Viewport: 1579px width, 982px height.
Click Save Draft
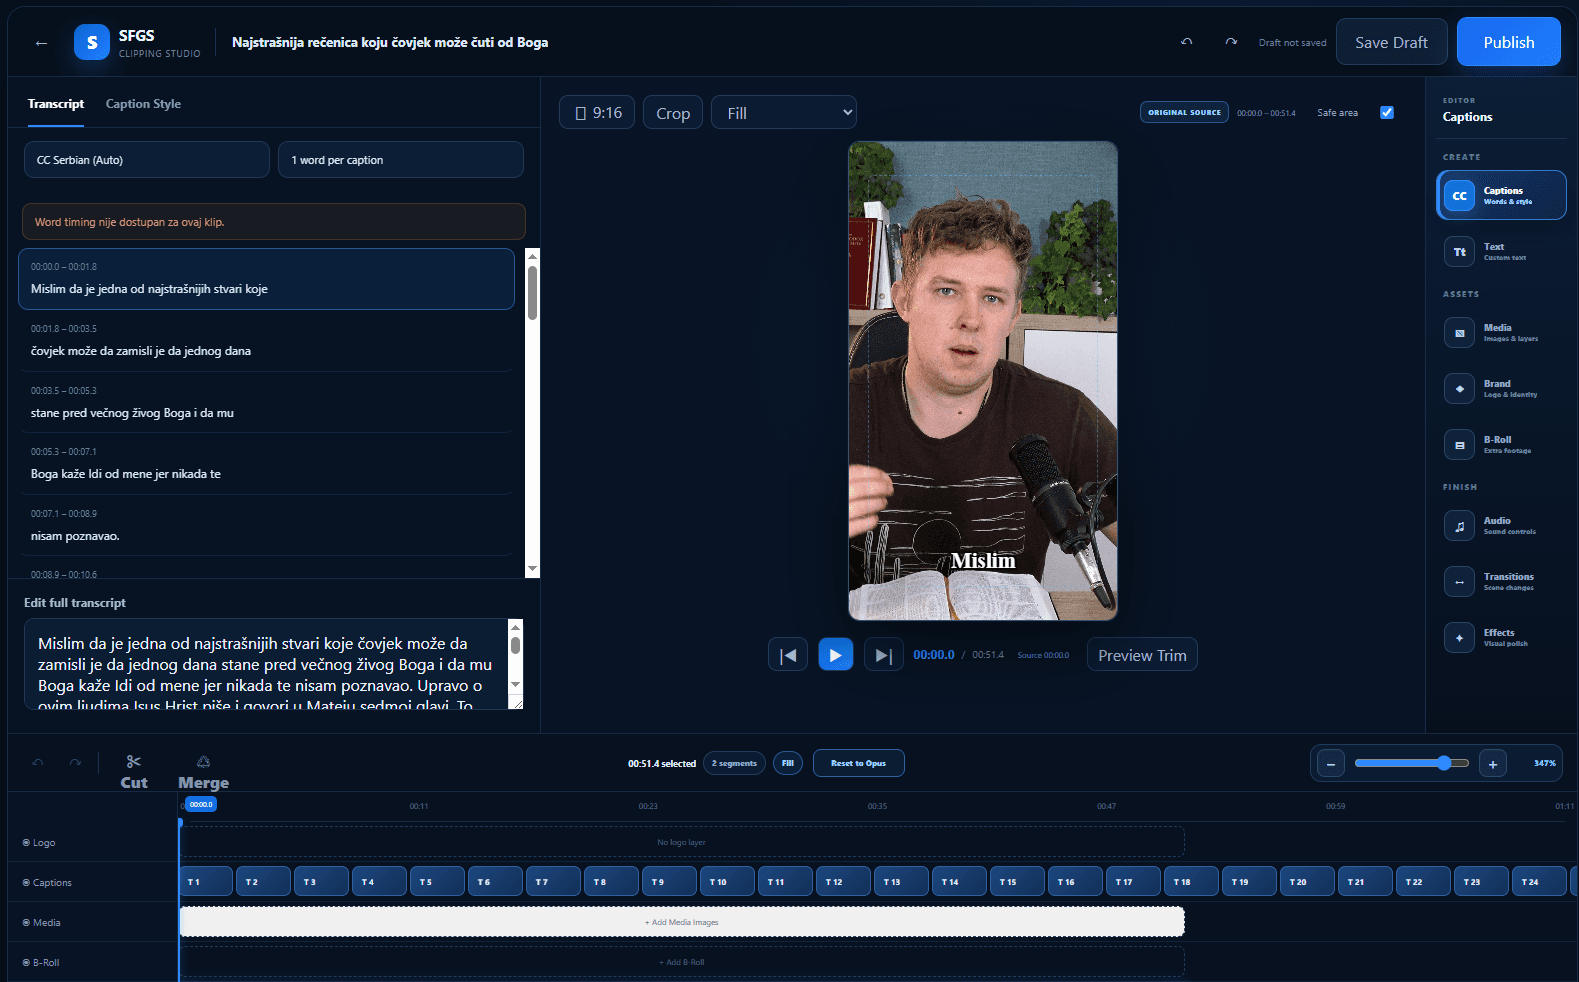pyautogui.click(x=1391, y=42)
